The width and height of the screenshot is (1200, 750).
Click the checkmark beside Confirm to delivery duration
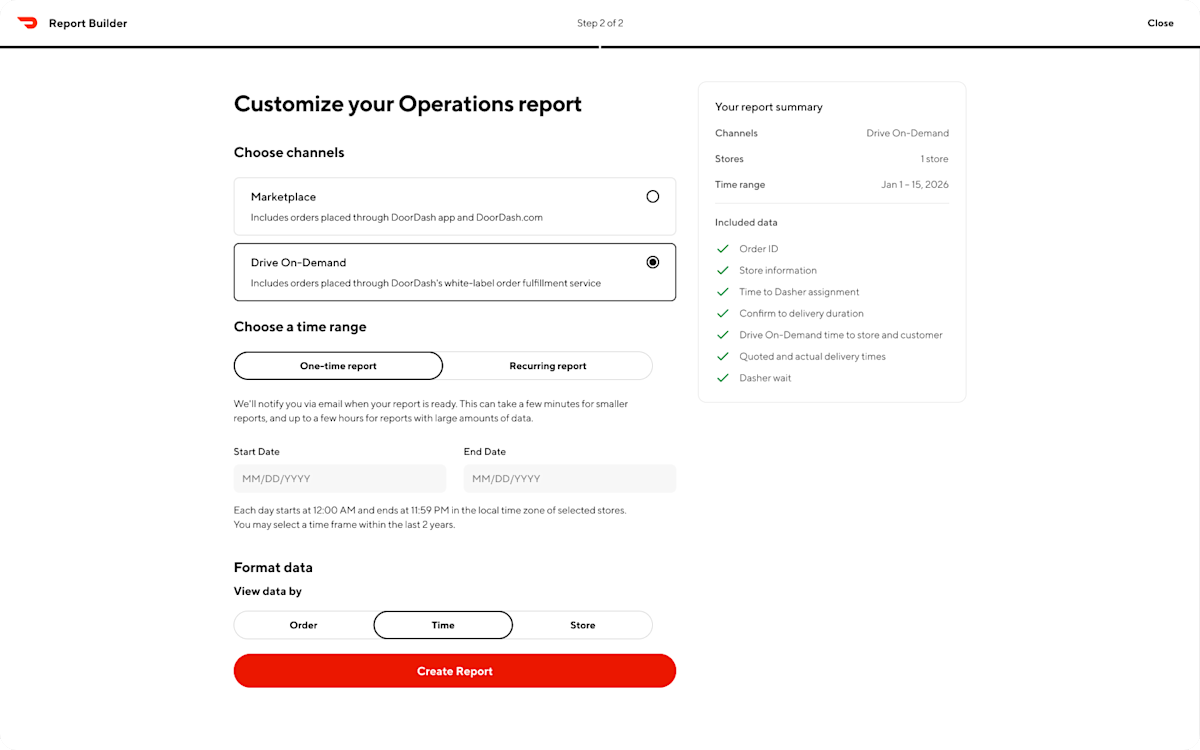[x=722, y=313]
